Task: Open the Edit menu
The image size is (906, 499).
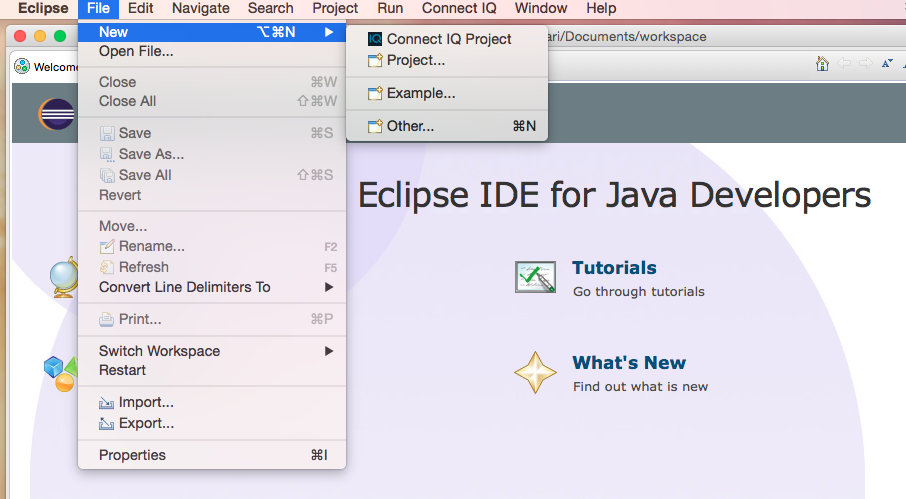Action: 140,9
